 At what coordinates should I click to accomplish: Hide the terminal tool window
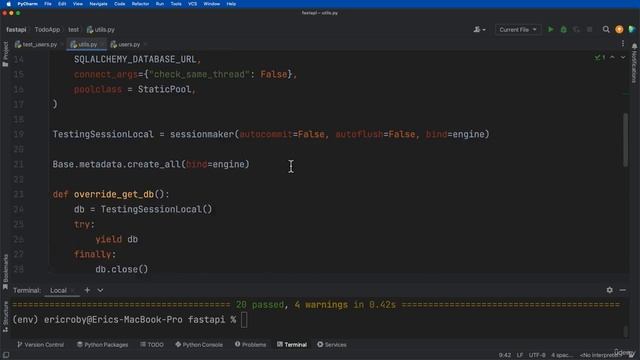click(622, 290)
